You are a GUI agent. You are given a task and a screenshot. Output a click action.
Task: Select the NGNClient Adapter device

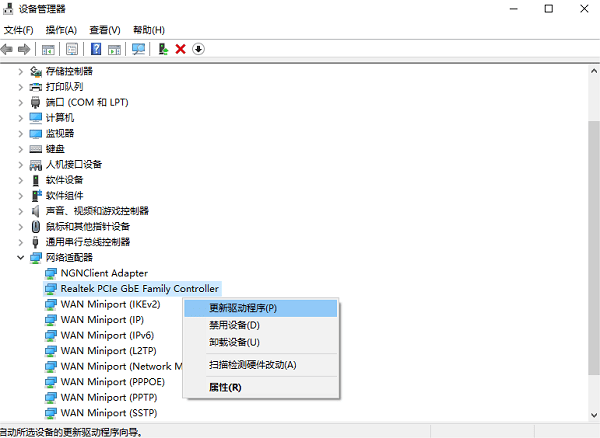103,273
